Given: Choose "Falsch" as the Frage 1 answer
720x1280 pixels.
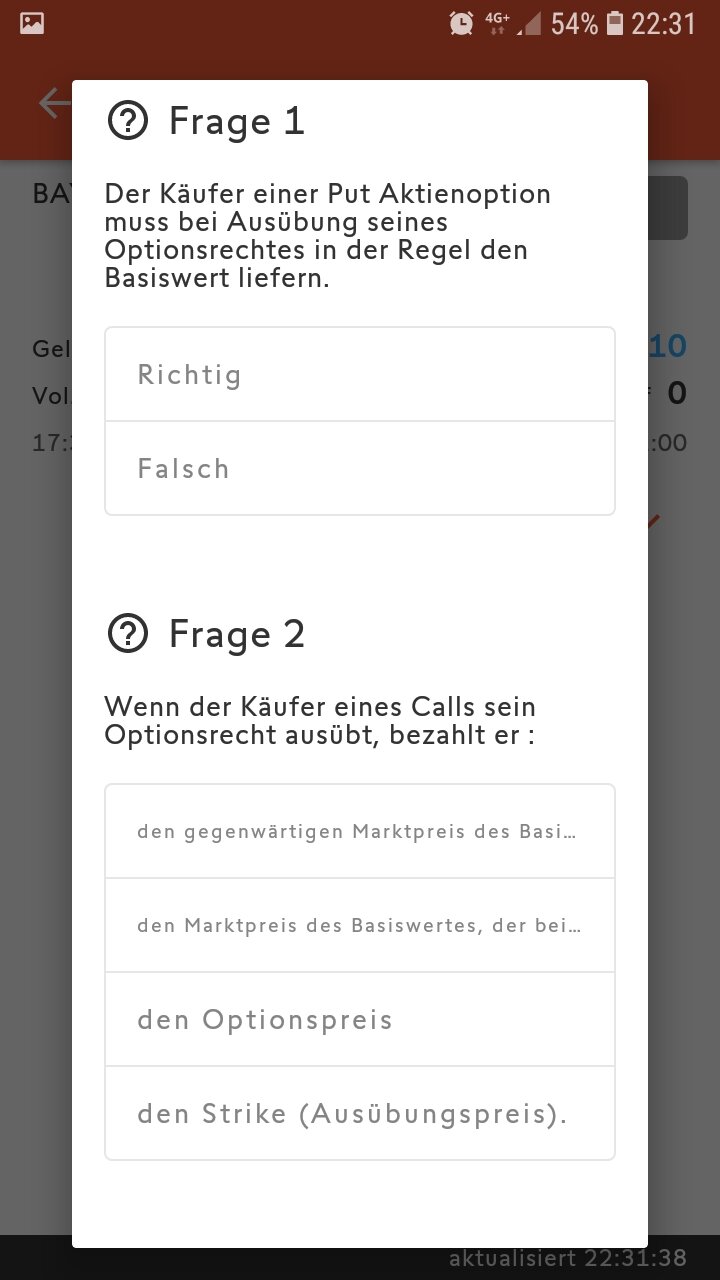Looking at the screenshot, I should [360, 469].
